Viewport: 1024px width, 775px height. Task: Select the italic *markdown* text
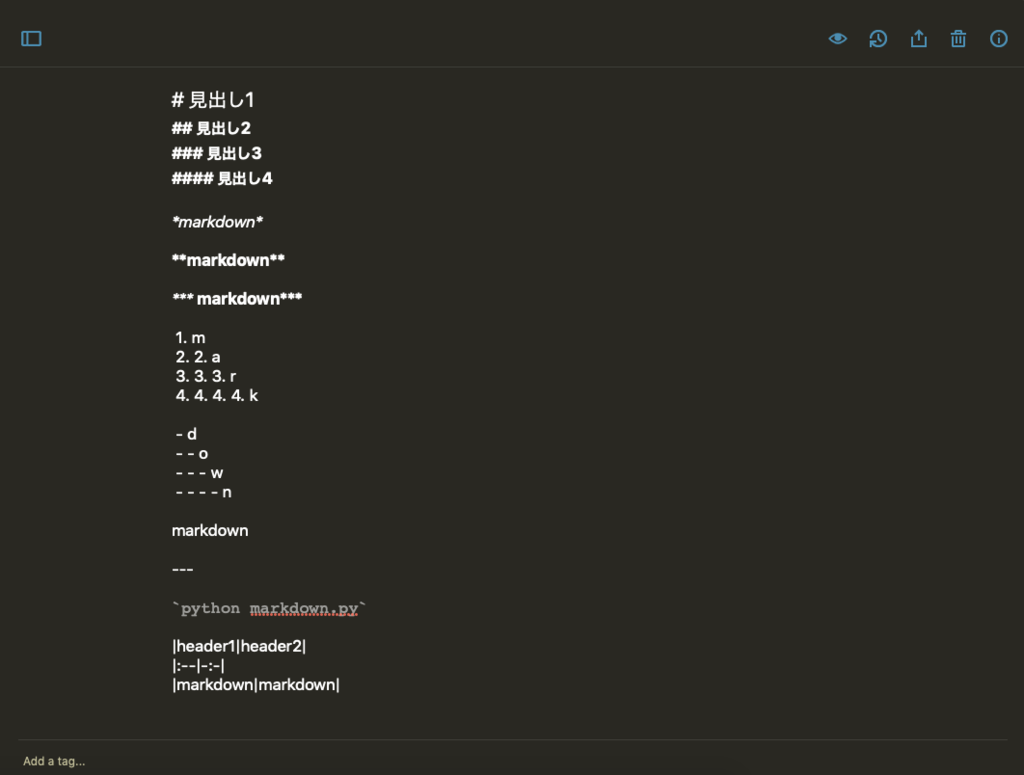[217, 221]
